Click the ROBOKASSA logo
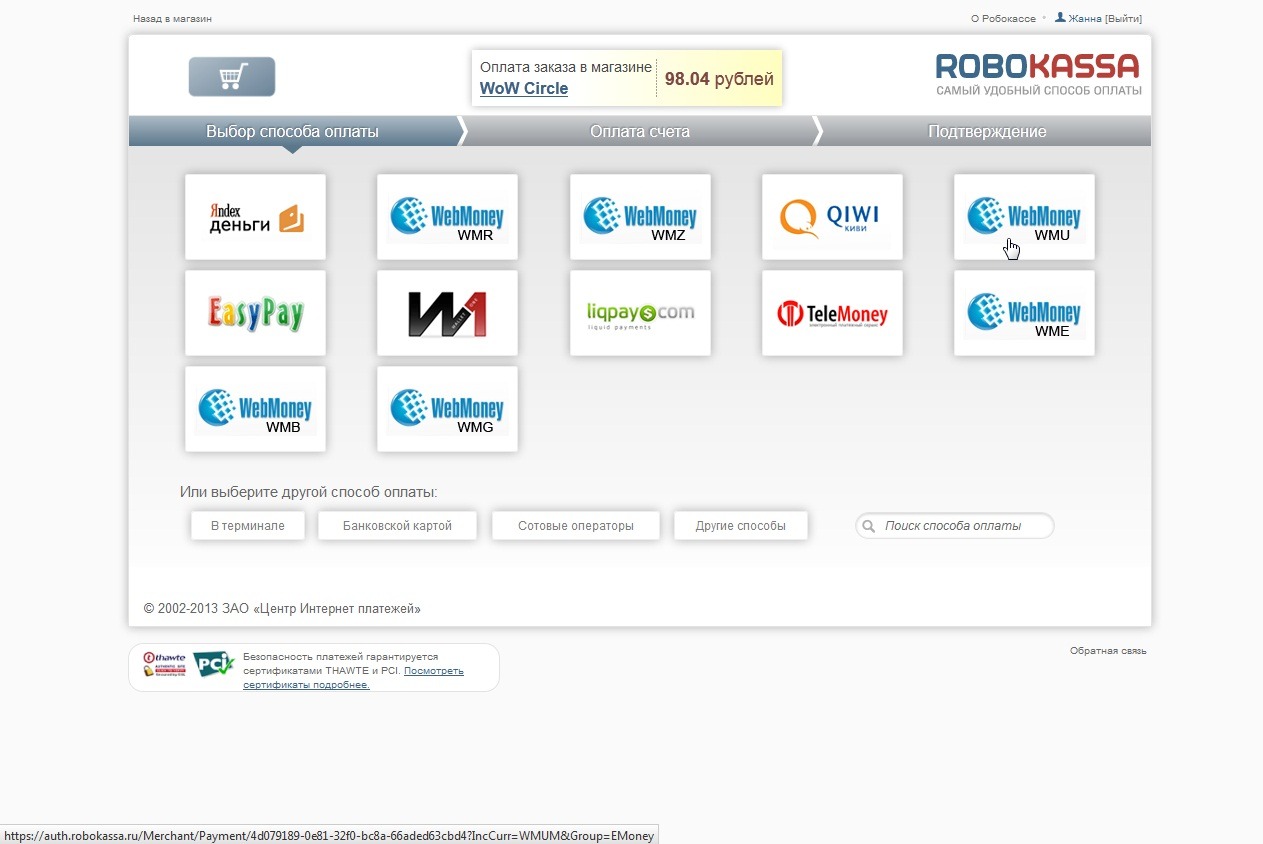Image resolution: width=1263 pixels, height=844 pixels. pos(1038,75)
